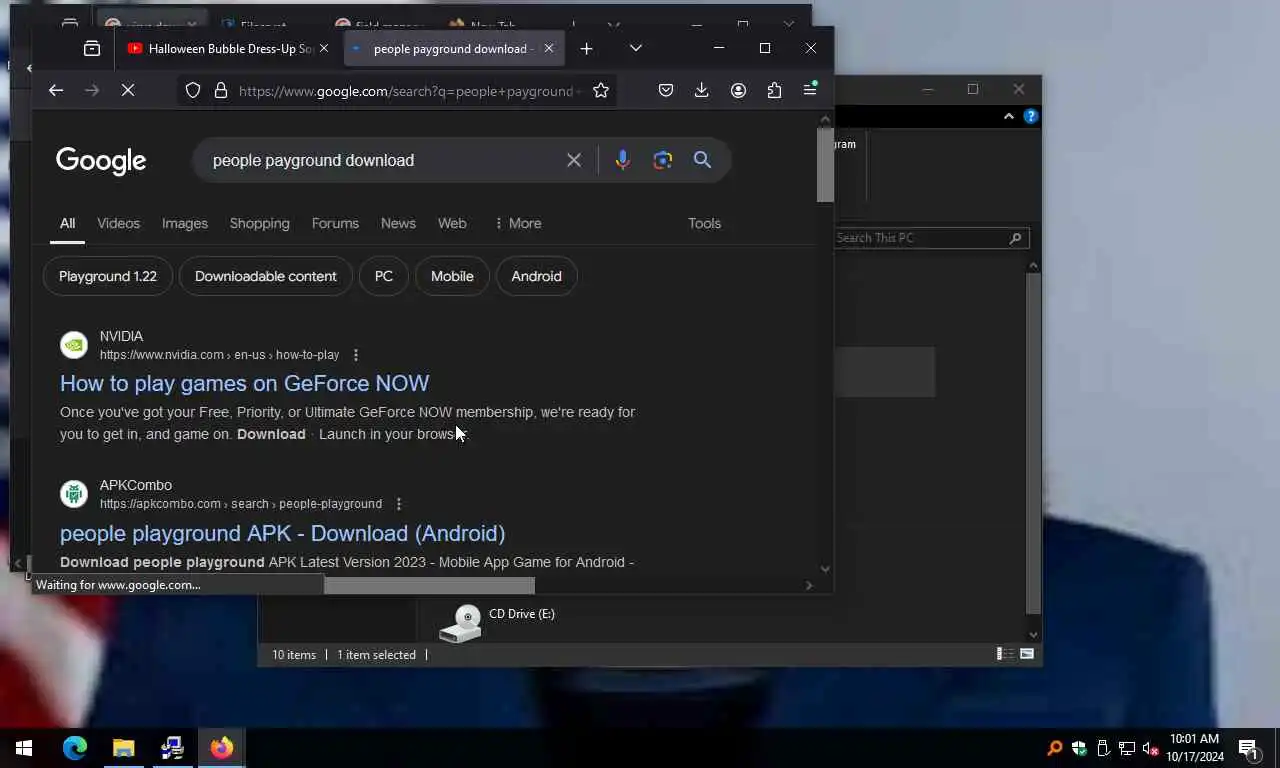Switch to Videos results

tap(118, 223)
